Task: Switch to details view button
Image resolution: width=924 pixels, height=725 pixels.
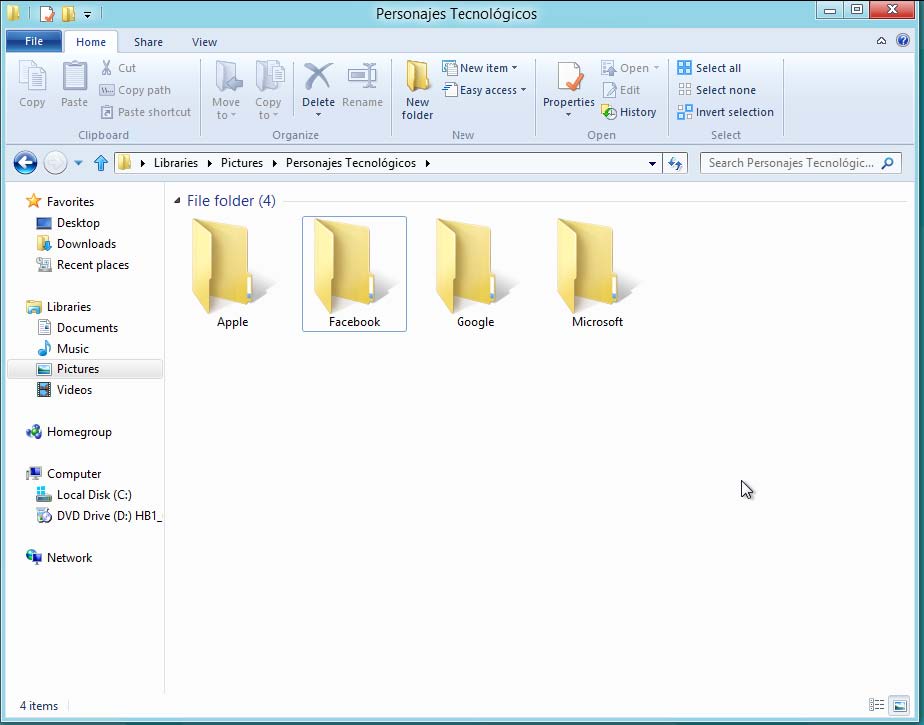Action: pos(877,705)
